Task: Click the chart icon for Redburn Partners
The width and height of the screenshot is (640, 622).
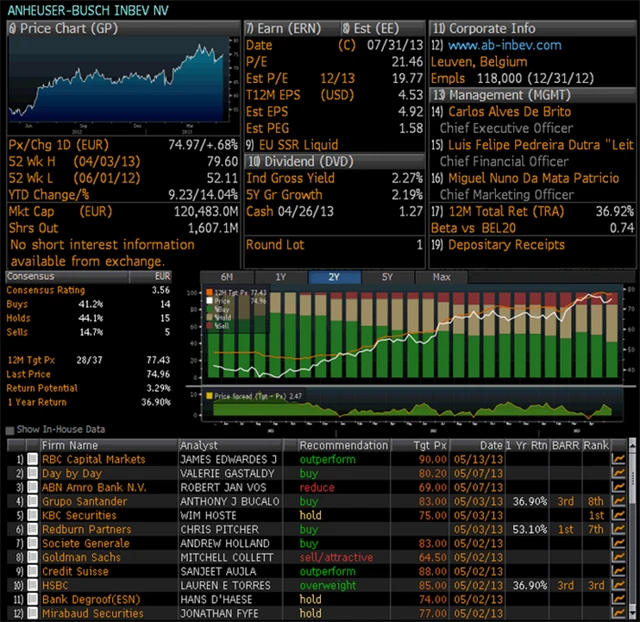Action: (619, 529)
